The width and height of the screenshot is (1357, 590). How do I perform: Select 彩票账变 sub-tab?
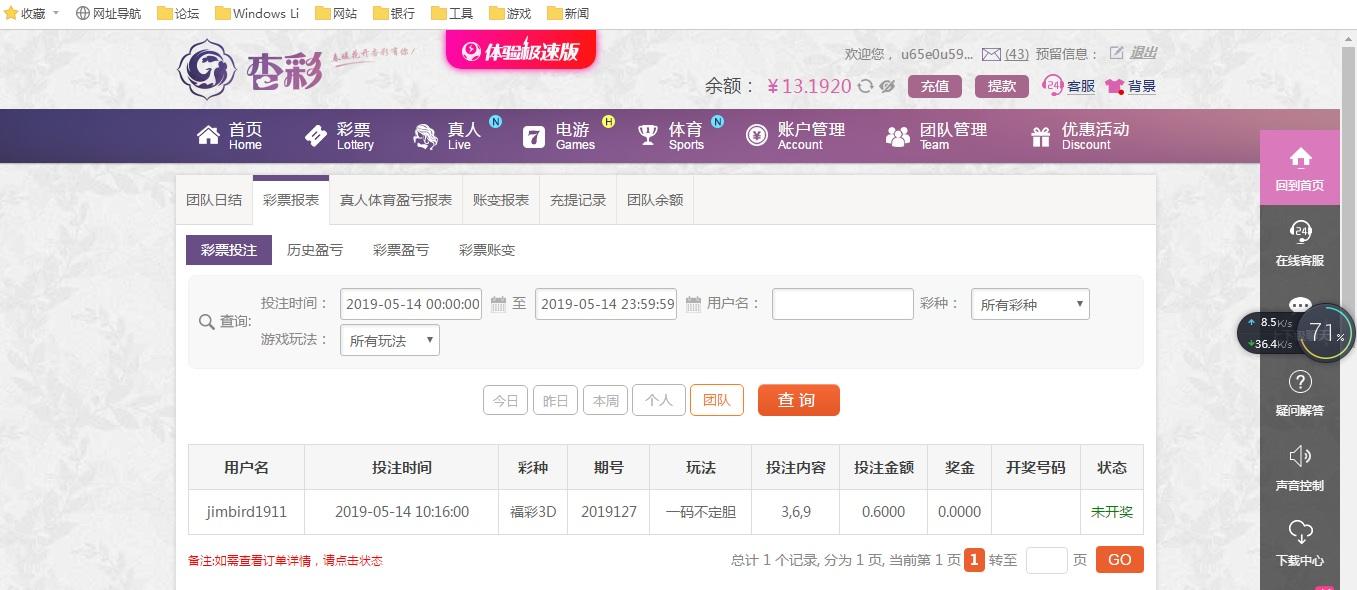point(487,250)
